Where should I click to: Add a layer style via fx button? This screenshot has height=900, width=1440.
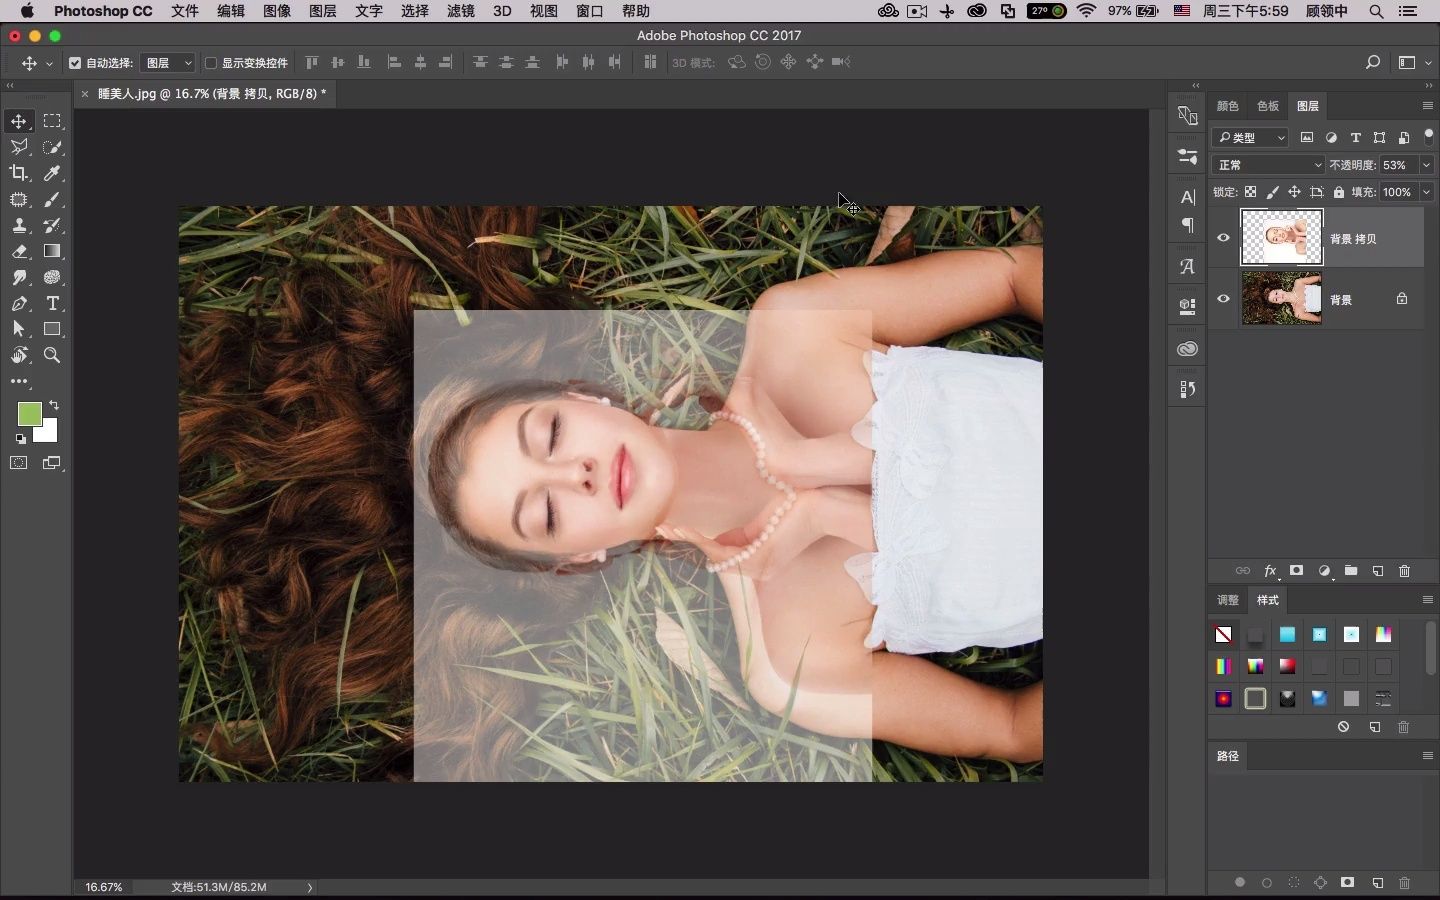[1270, 571]
